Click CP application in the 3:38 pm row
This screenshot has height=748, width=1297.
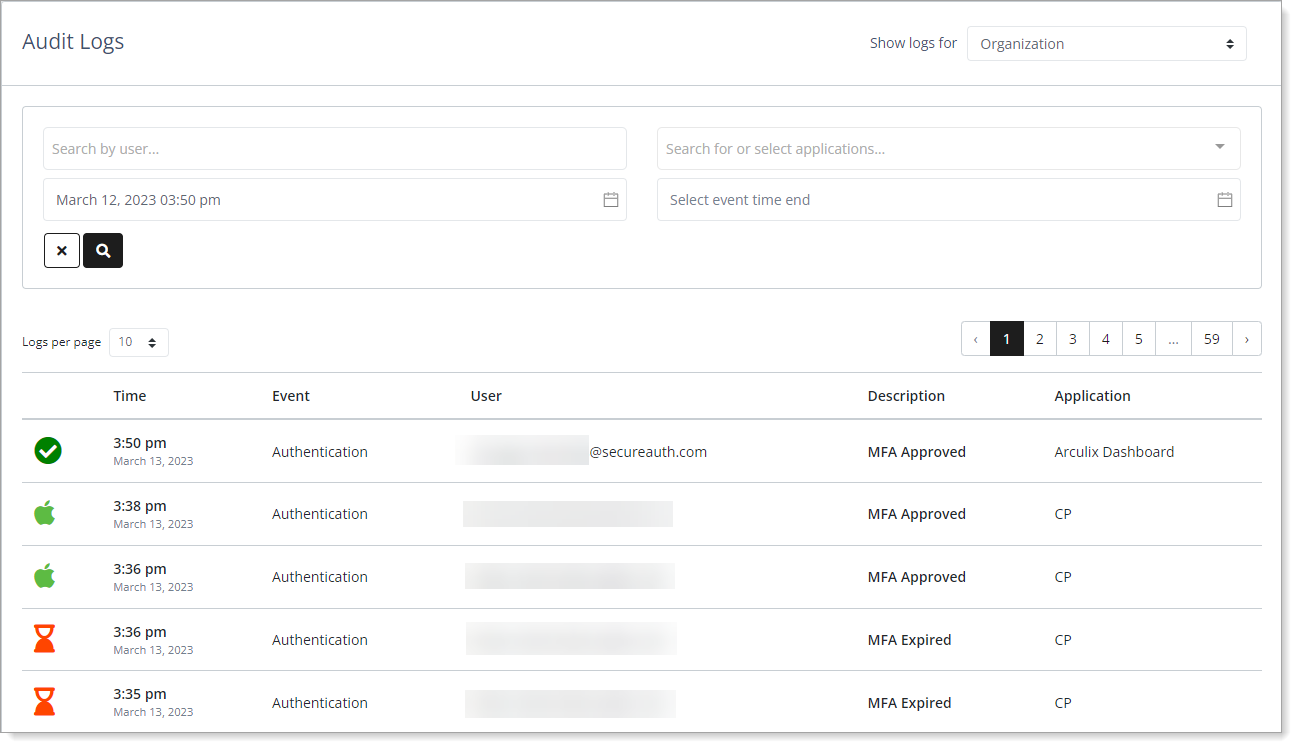point(1063,514)
